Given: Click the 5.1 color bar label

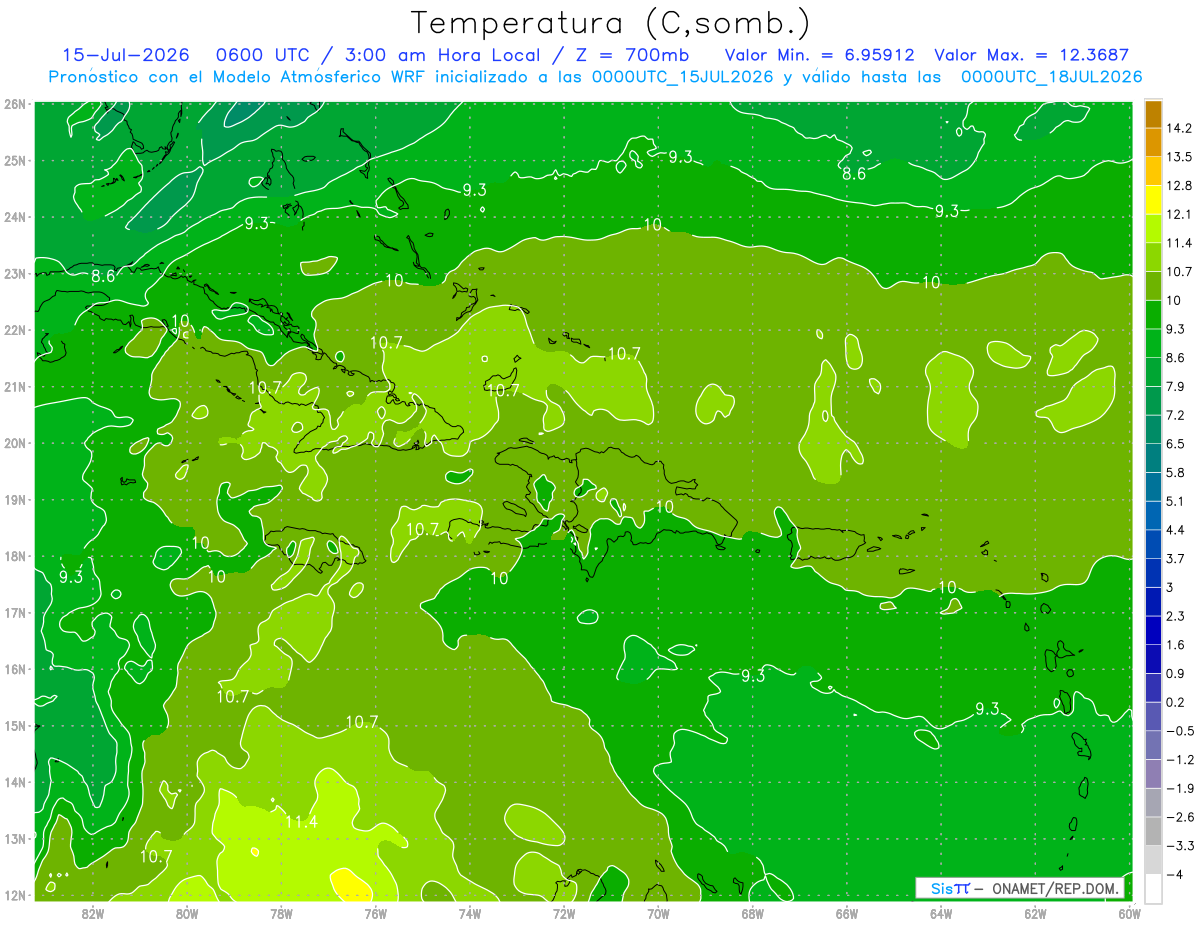Looking at the screenshot, I should click(1177, 501).
